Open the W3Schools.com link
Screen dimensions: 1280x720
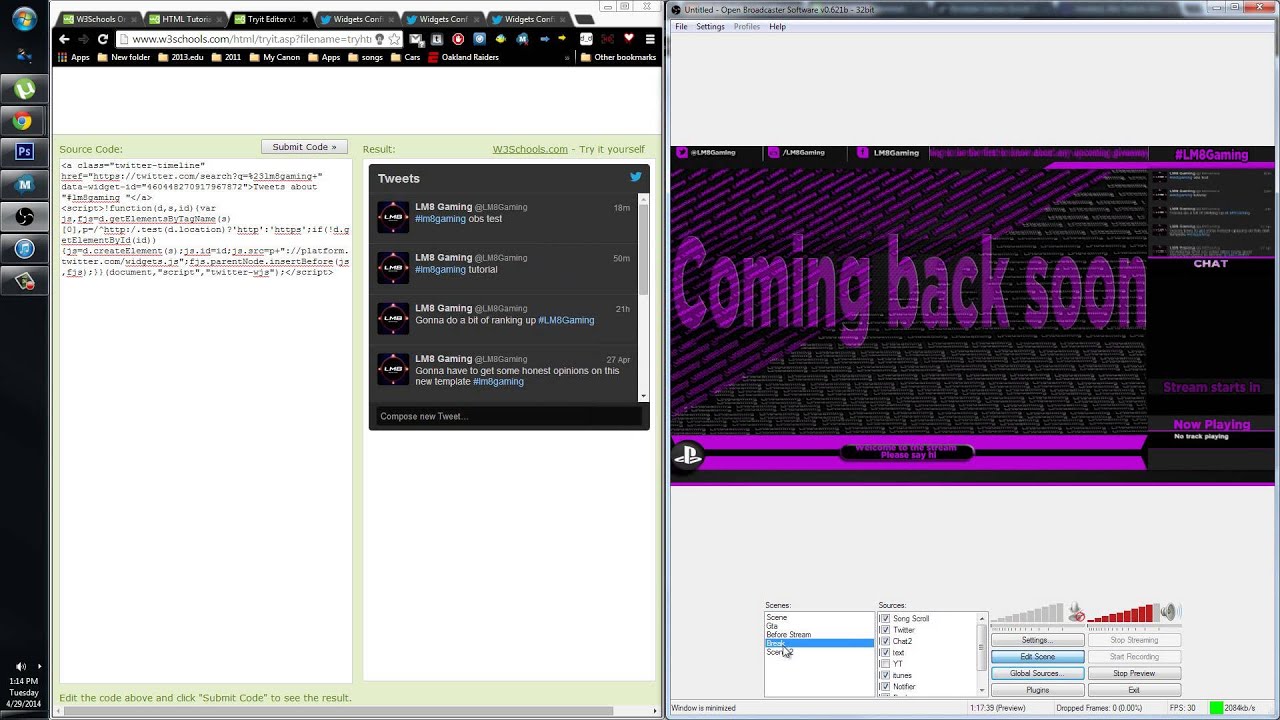[530, 149]
